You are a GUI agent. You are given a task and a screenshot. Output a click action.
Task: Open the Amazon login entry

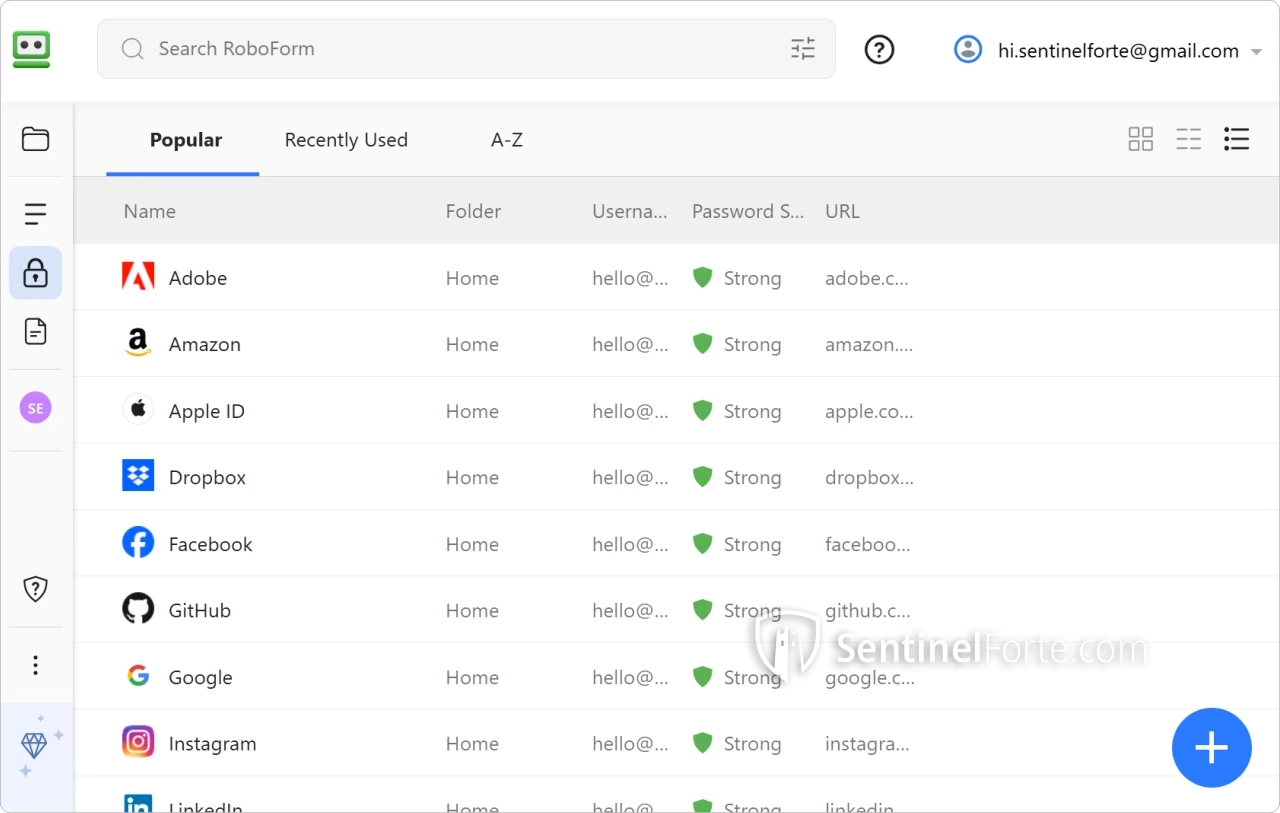pos(676,344)
